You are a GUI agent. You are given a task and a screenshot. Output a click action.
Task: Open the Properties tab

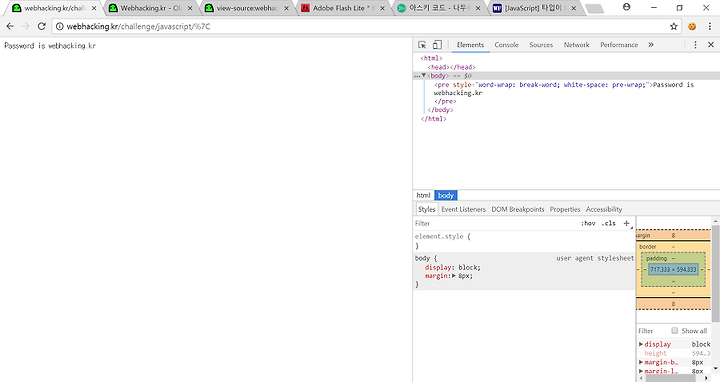(x=565, y=209)
